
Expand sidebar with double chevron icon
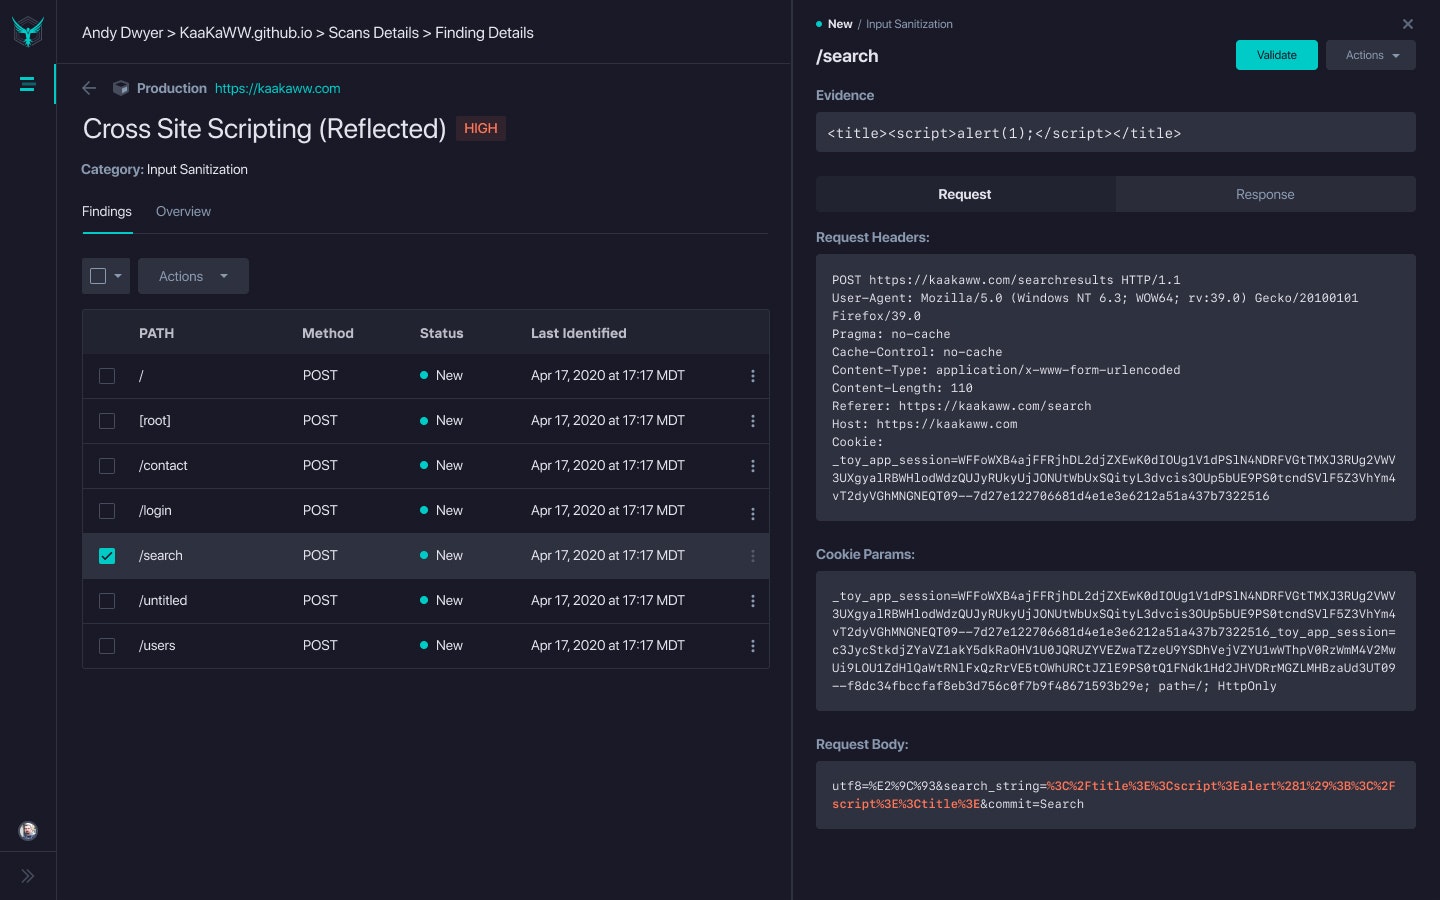28,876
